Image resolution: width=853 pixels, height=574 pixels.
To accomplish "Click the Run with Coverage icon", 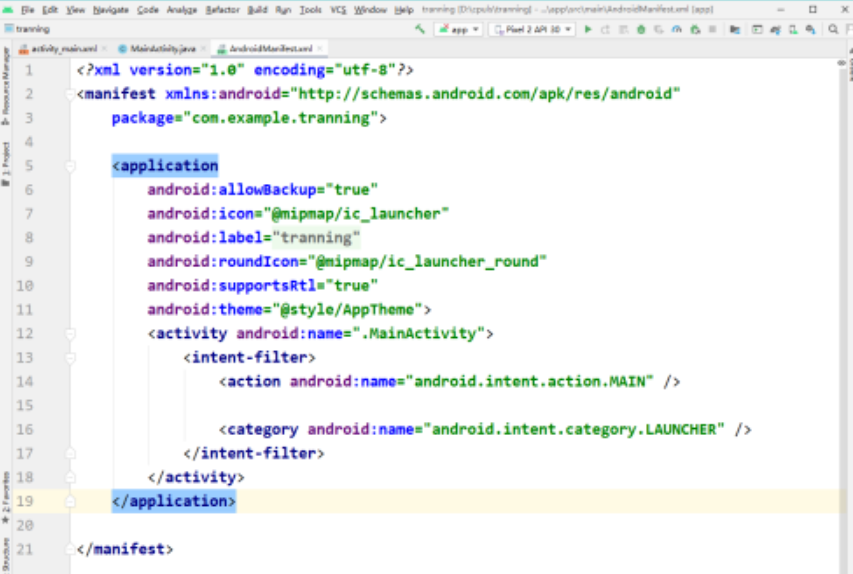I will 658,29.
